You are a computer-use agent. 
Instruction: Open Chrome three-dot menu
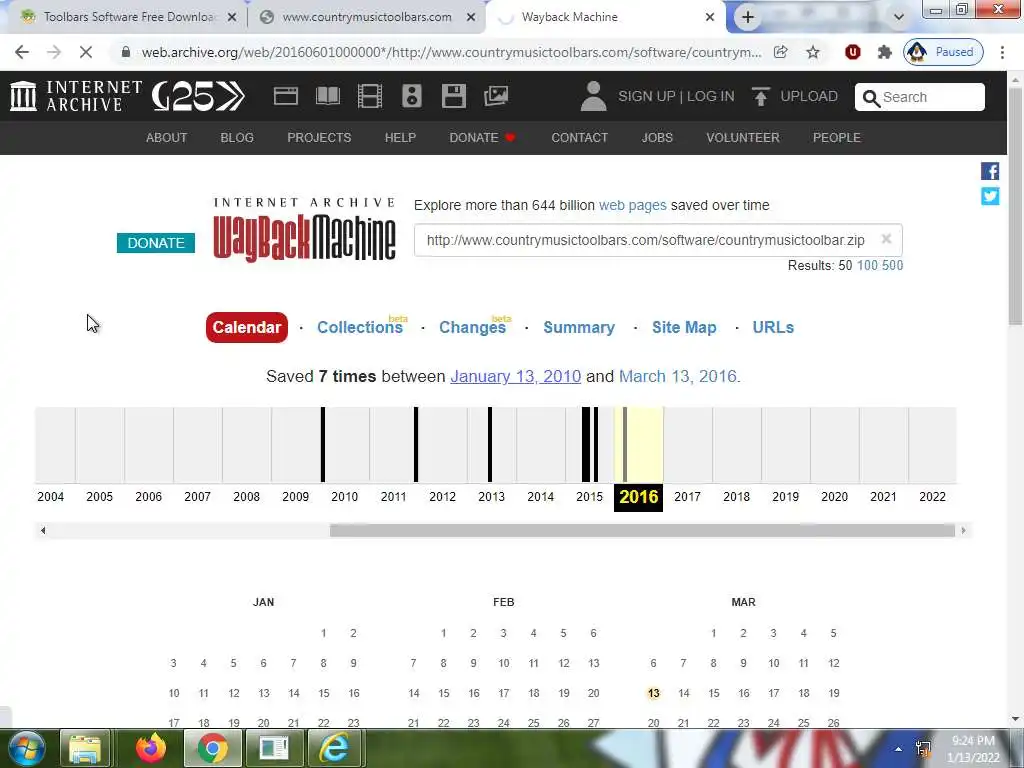[x=1002, y=52]
